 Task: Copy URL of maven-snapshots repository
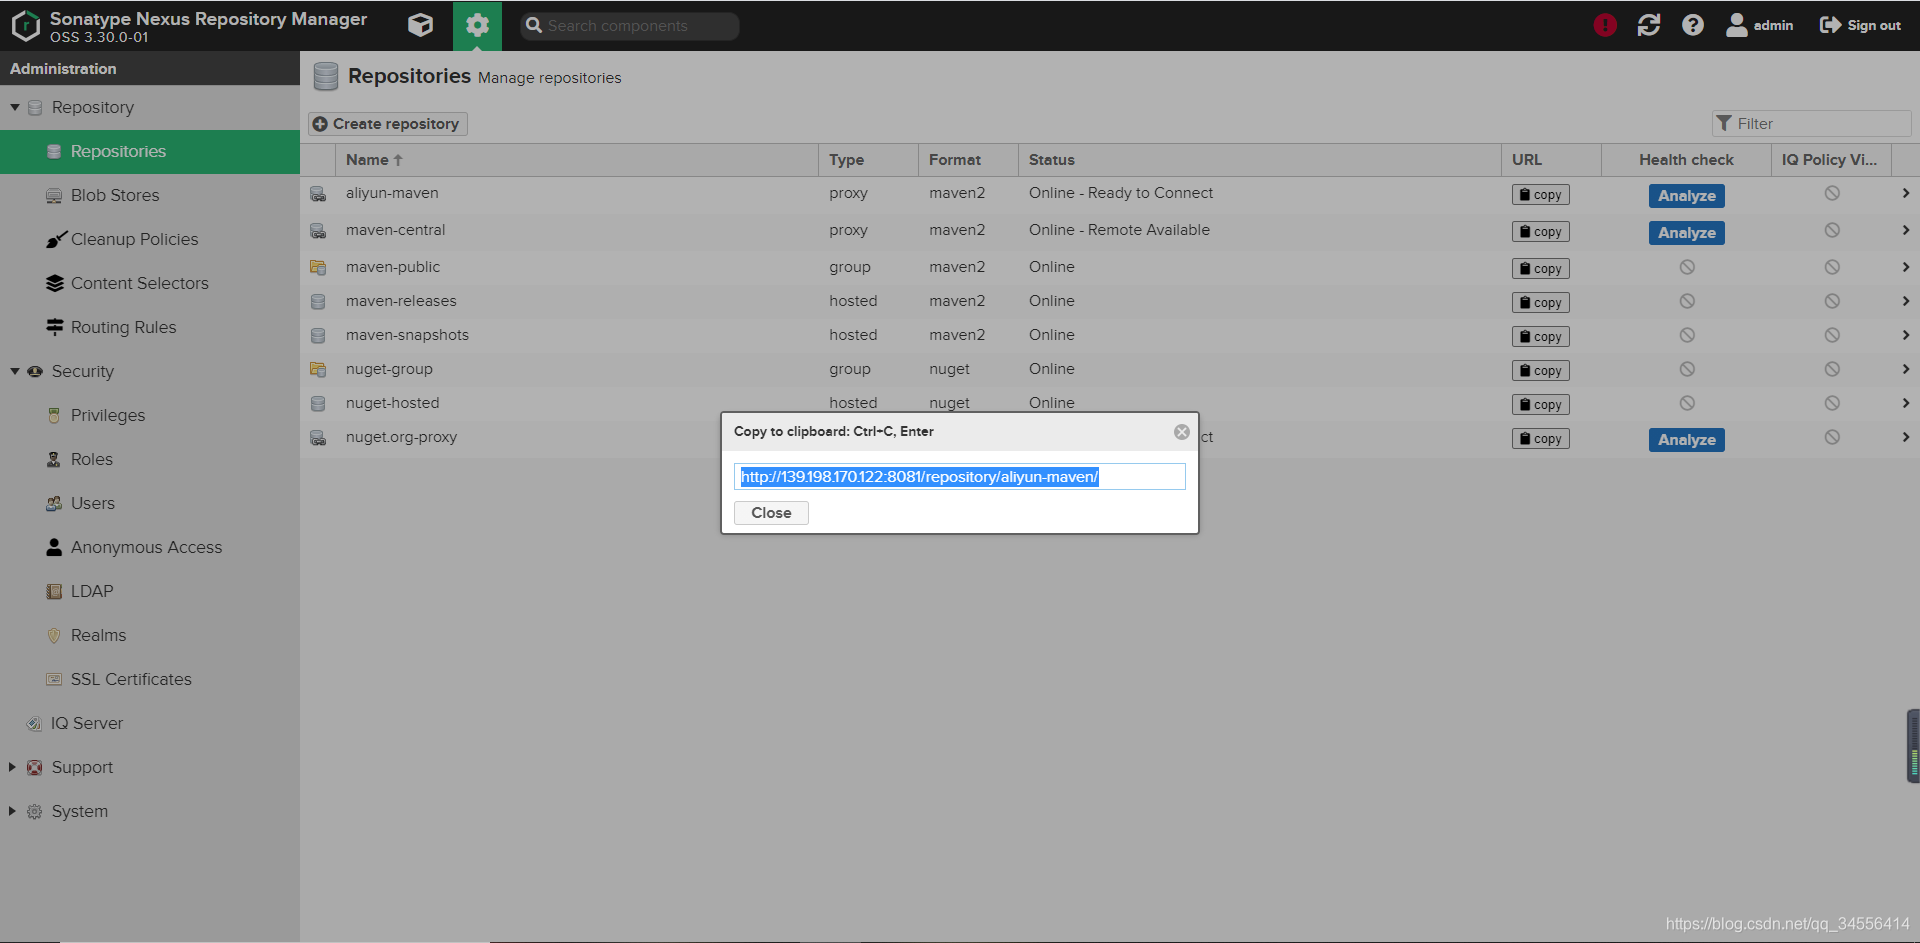1541,337
